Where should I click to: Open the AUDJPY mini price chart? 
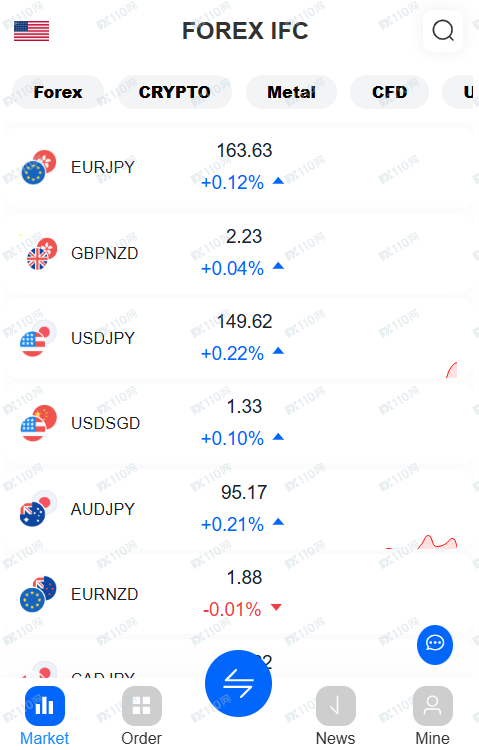[421, 541]
